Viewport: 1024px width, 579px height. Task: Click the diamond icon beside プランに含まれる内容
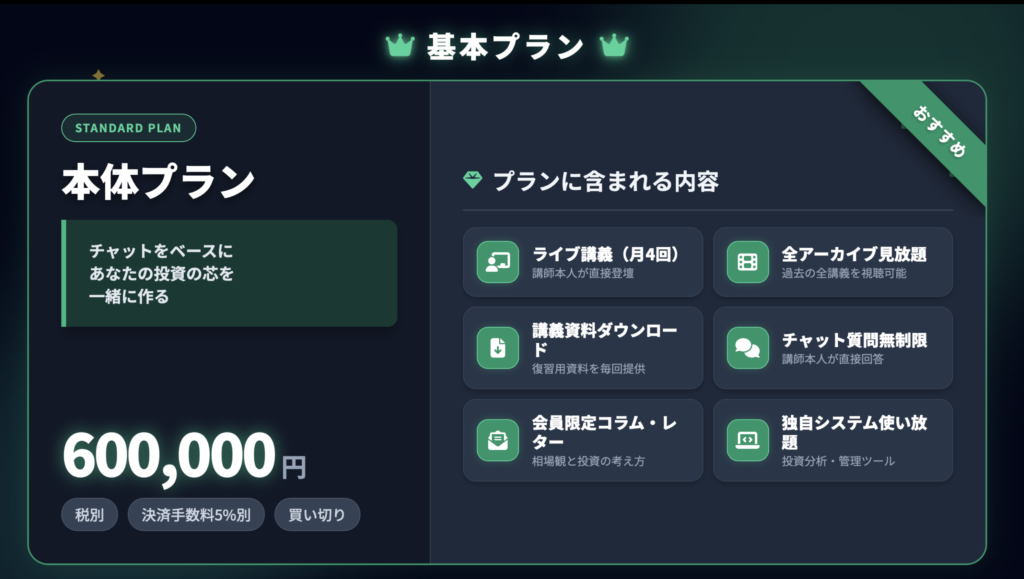pyautogui.click(x=473, y=181)
